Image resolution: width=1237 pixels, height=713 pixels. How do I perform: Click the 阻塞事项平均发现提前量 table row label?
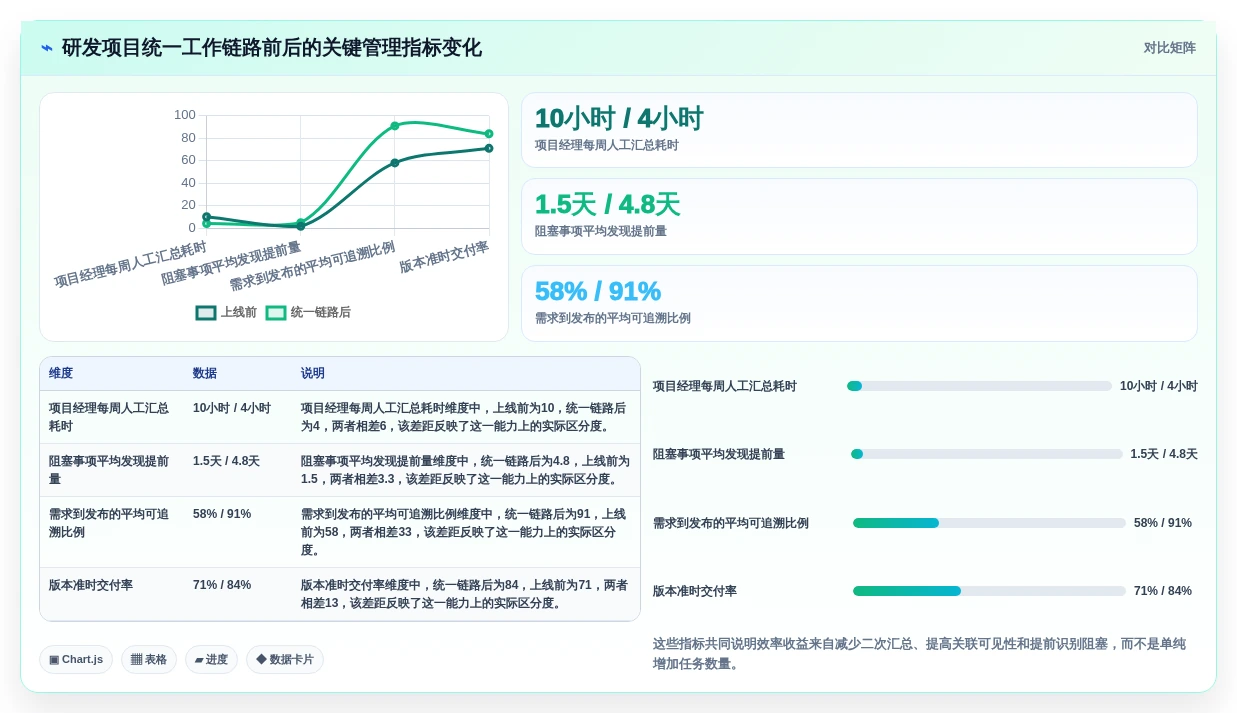[x=109, y=470]
